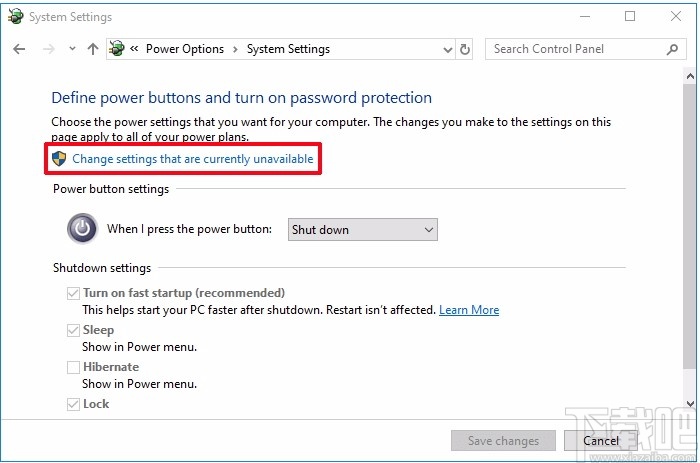Click the search magnifier icon
700x463 pixels.
point(672,49)
